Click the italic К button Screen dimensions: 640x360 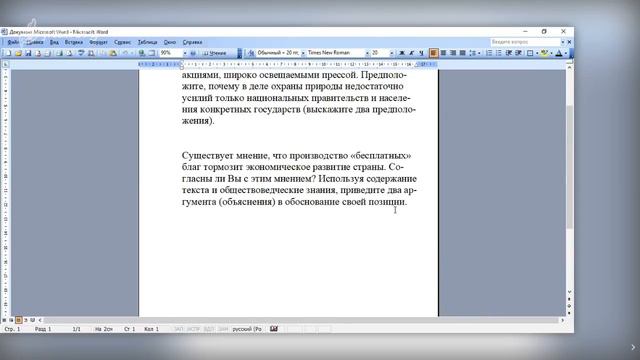[x=411, y=53]
